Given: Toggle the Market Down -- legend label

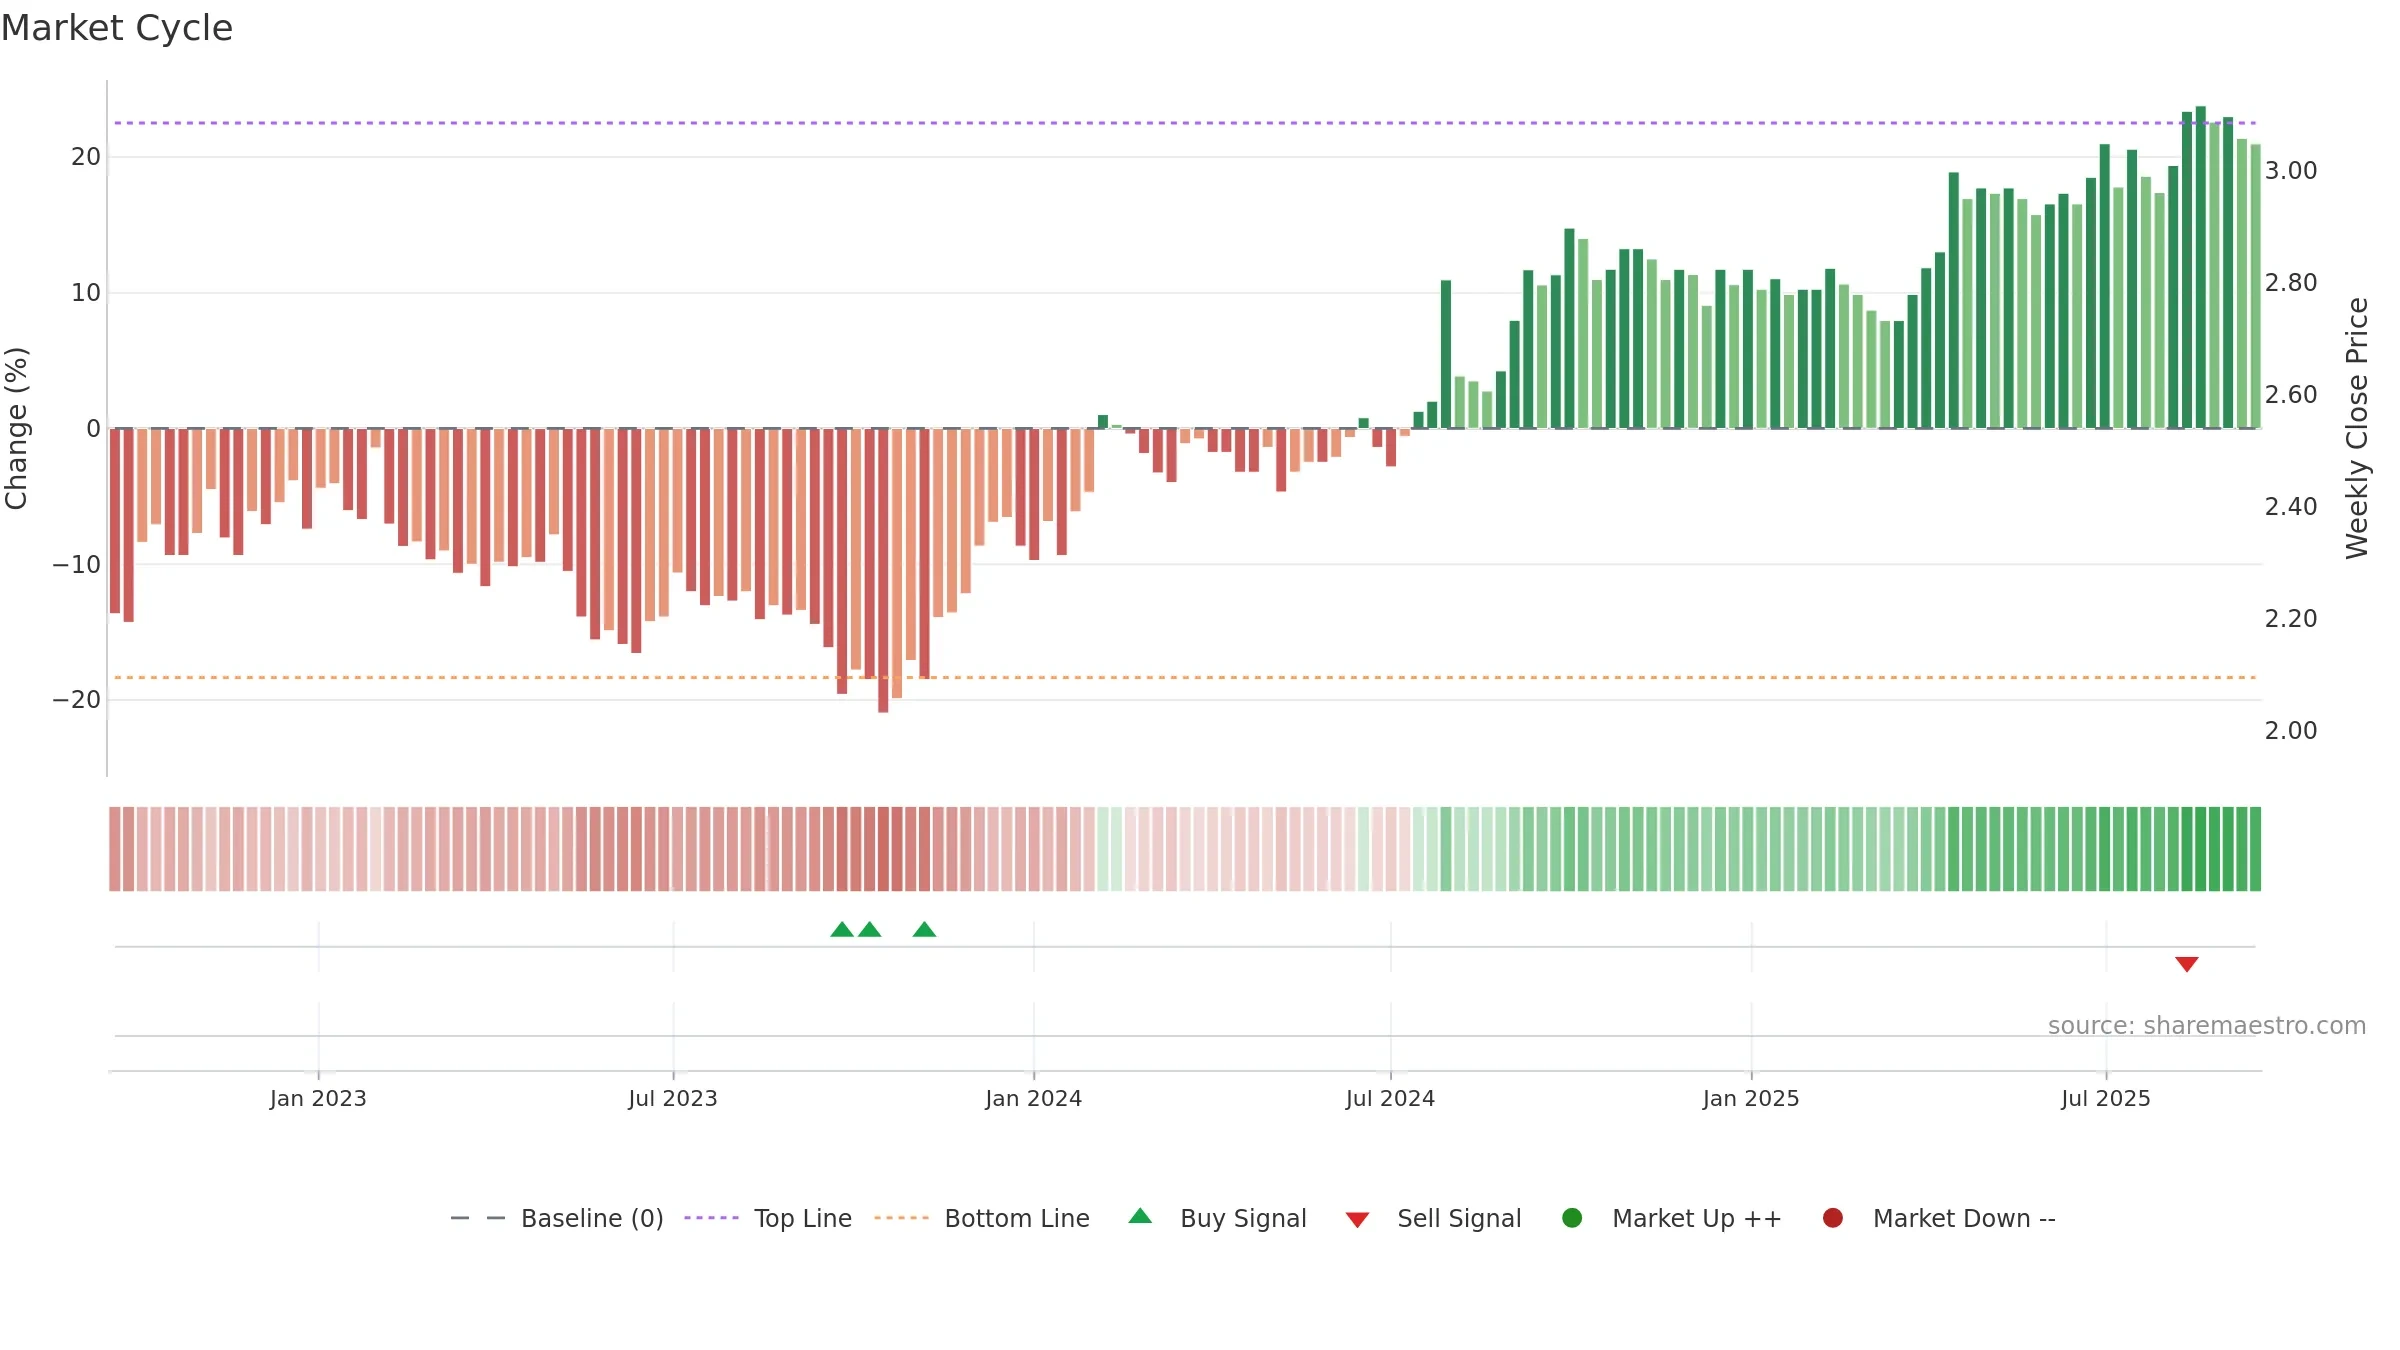Looking at the screenshot, I should [x=1964, y=1218].
